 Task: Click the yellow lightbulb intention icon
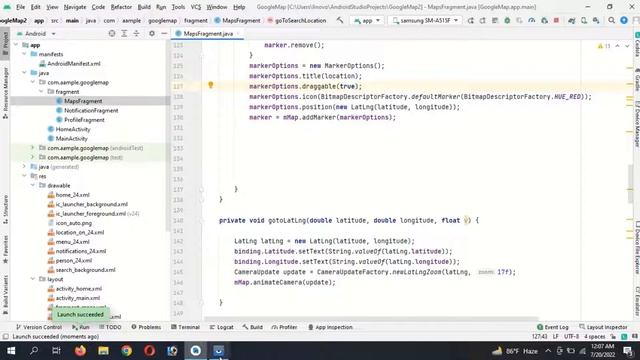(x=211, y=85)
